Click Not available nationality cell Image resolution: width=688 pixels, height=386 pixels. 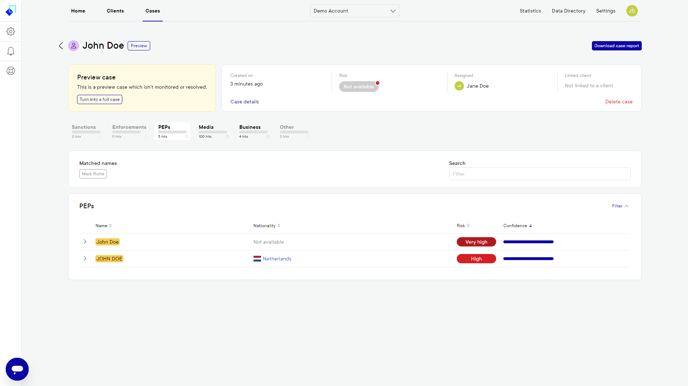coord(269,242)
